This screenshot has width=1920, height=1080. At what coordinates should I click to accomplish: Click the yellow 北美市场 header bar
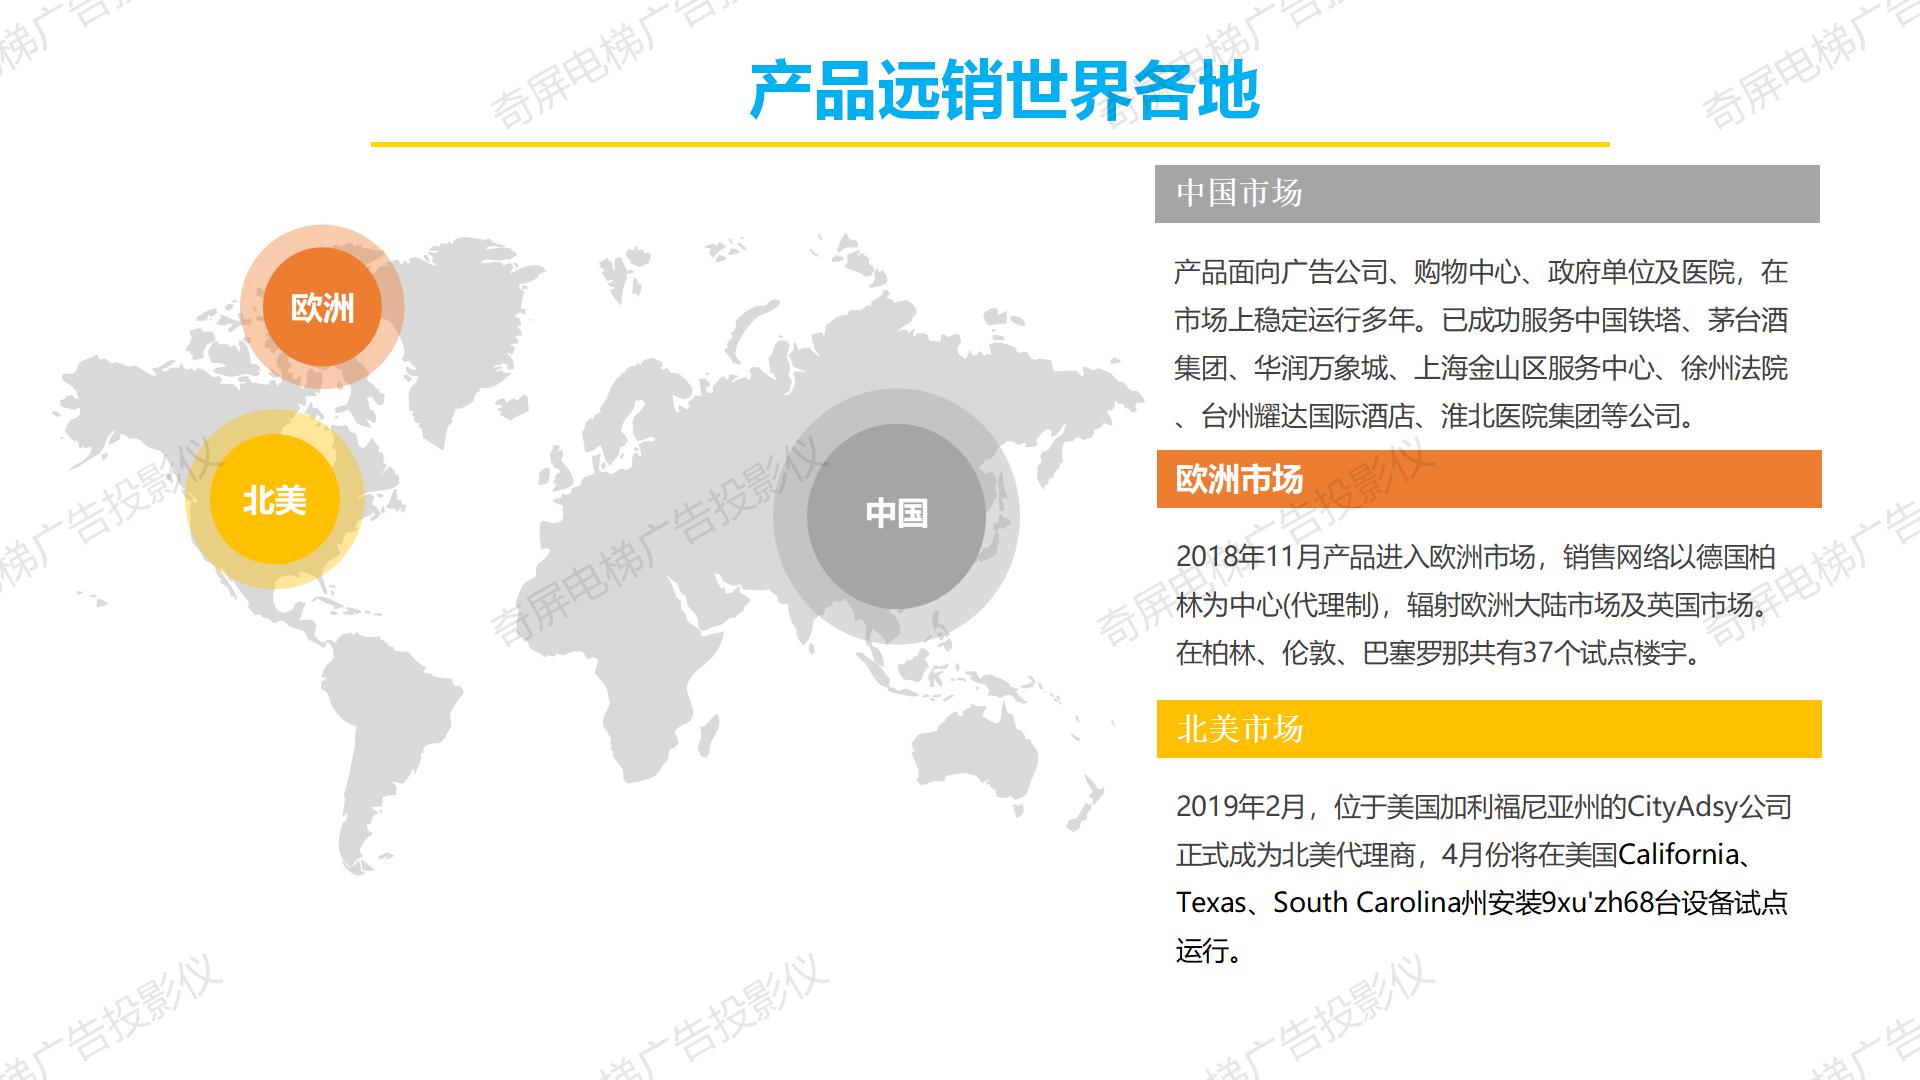(x=1489, y=729)
